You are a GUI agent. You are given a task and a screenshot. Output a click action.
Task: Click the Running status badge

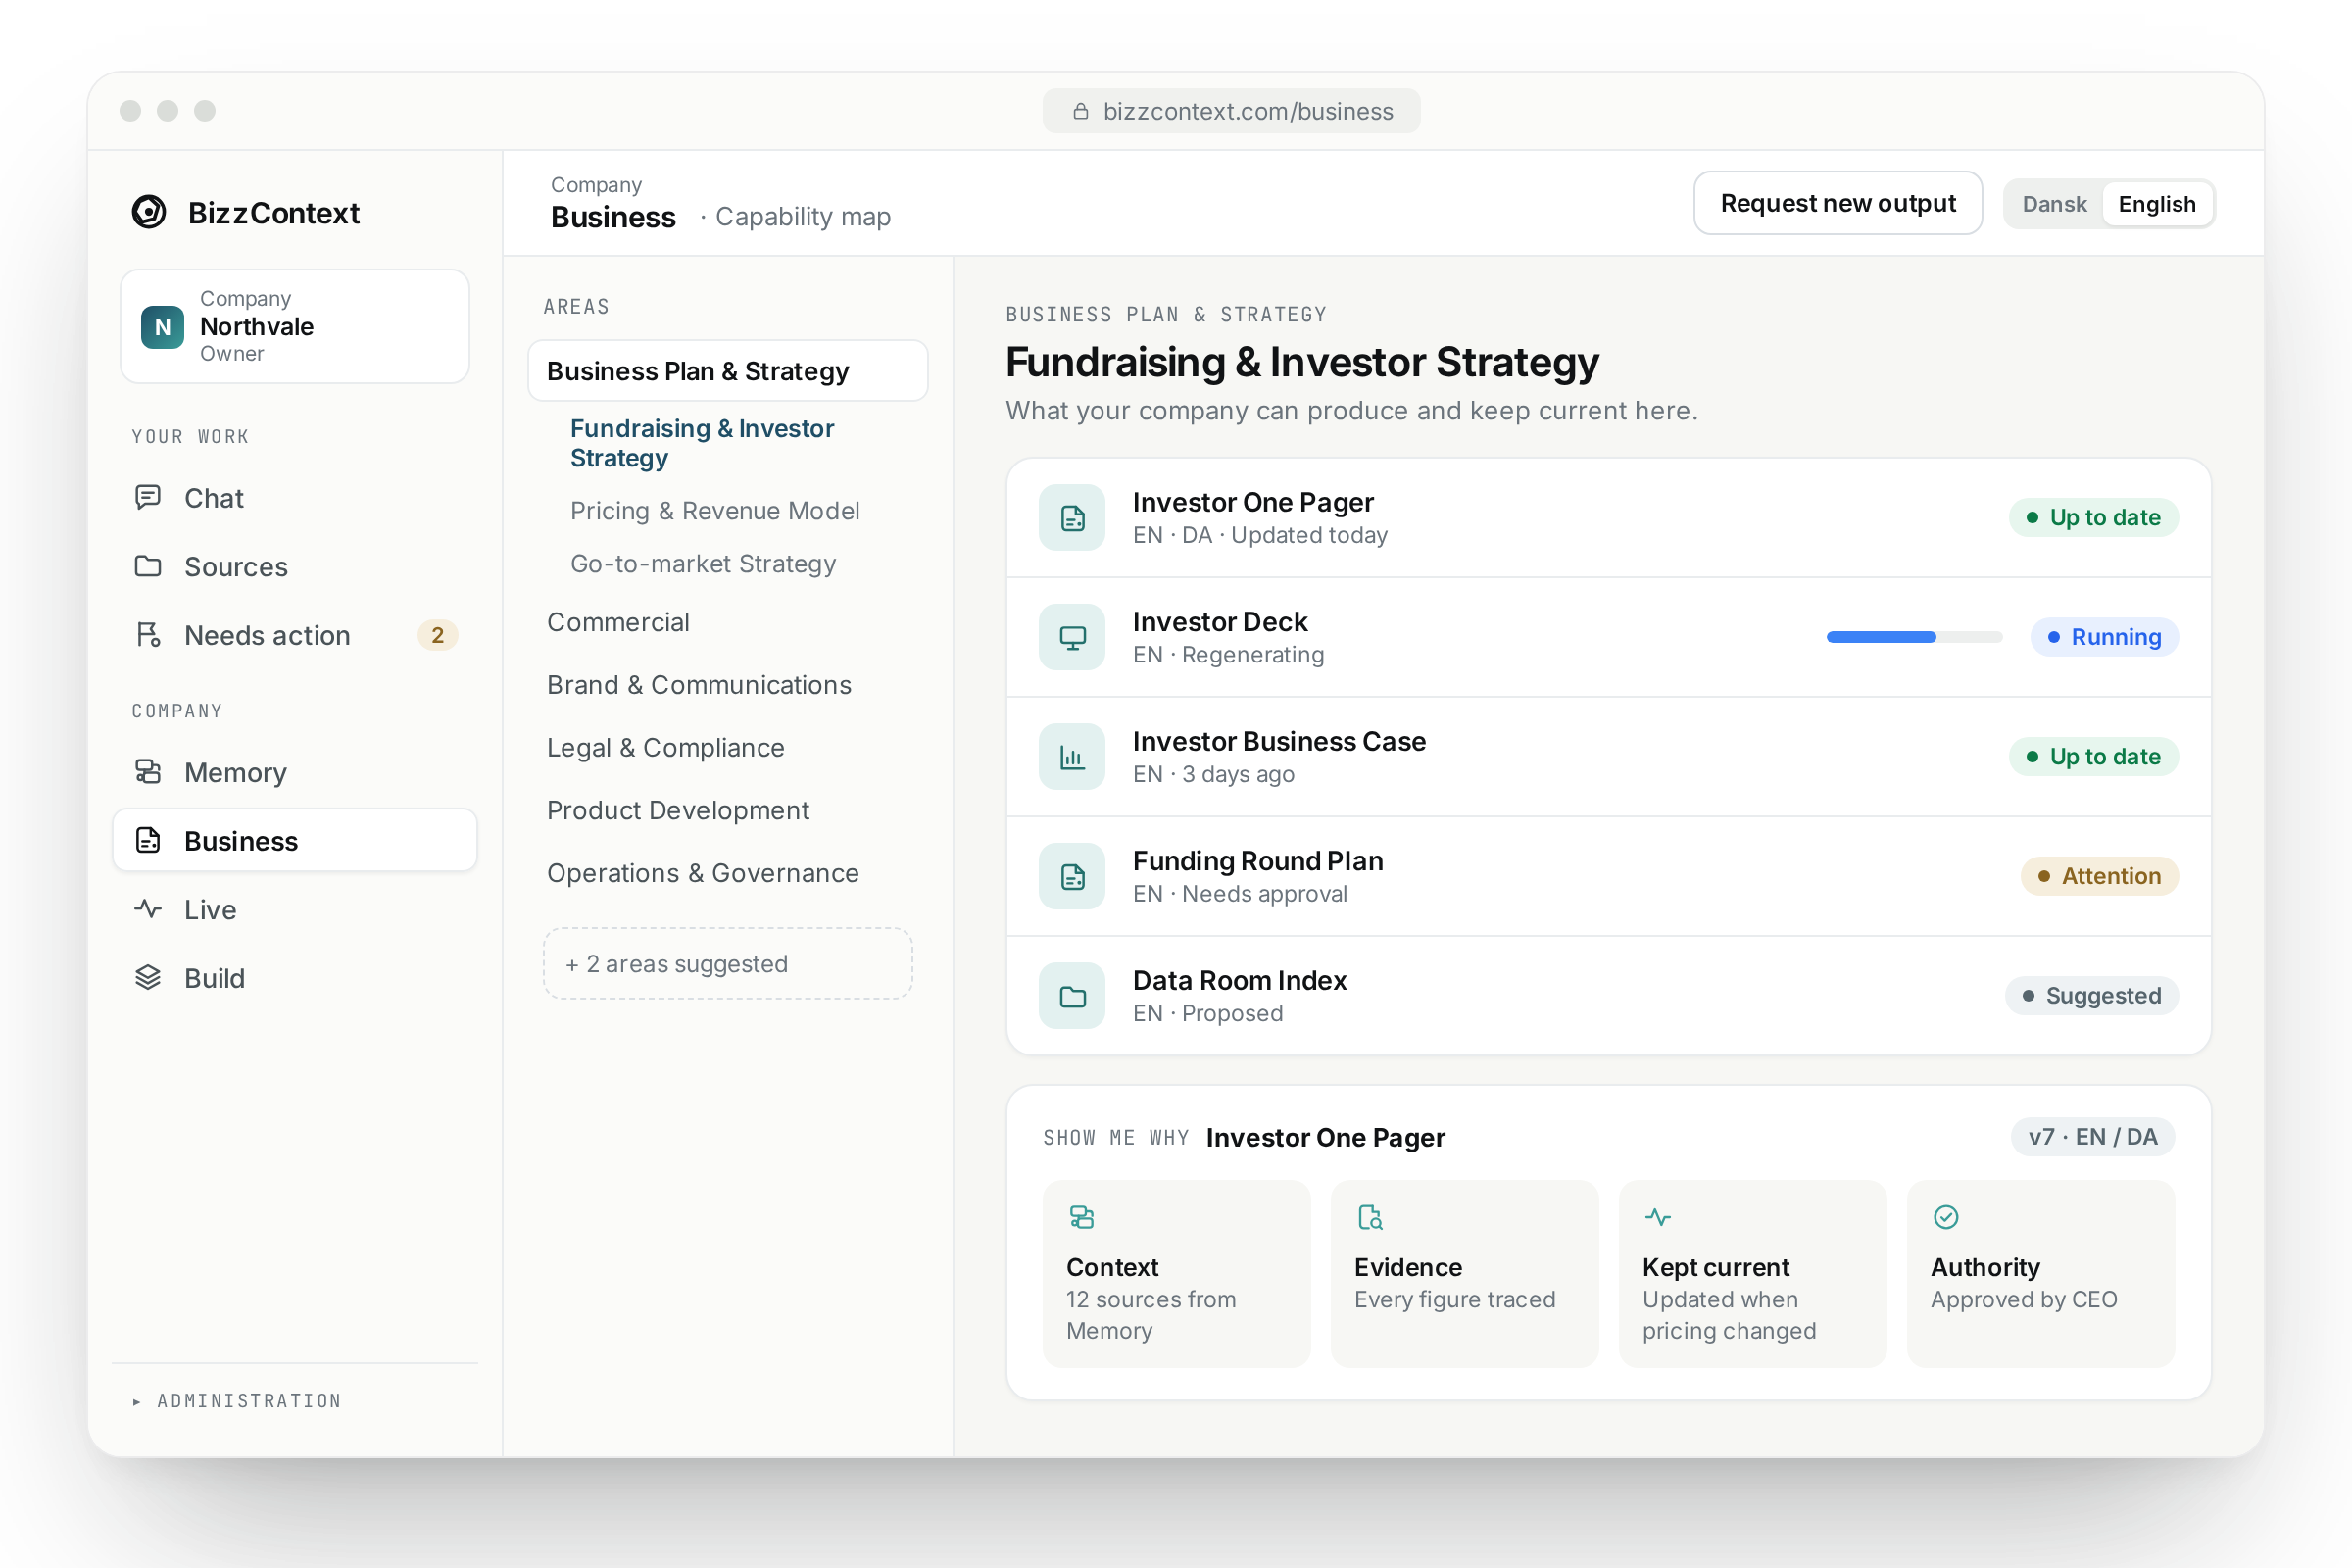2104,637
